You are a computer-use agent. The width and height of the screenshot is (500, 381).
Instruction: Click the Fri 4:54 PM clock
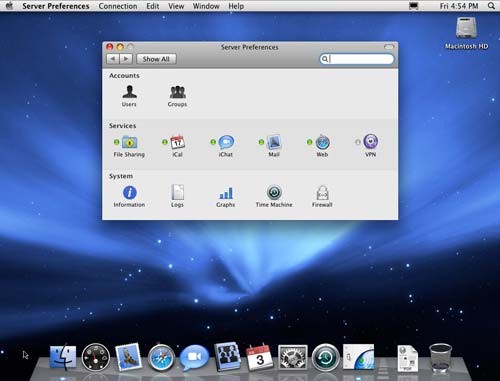[459, 6]
